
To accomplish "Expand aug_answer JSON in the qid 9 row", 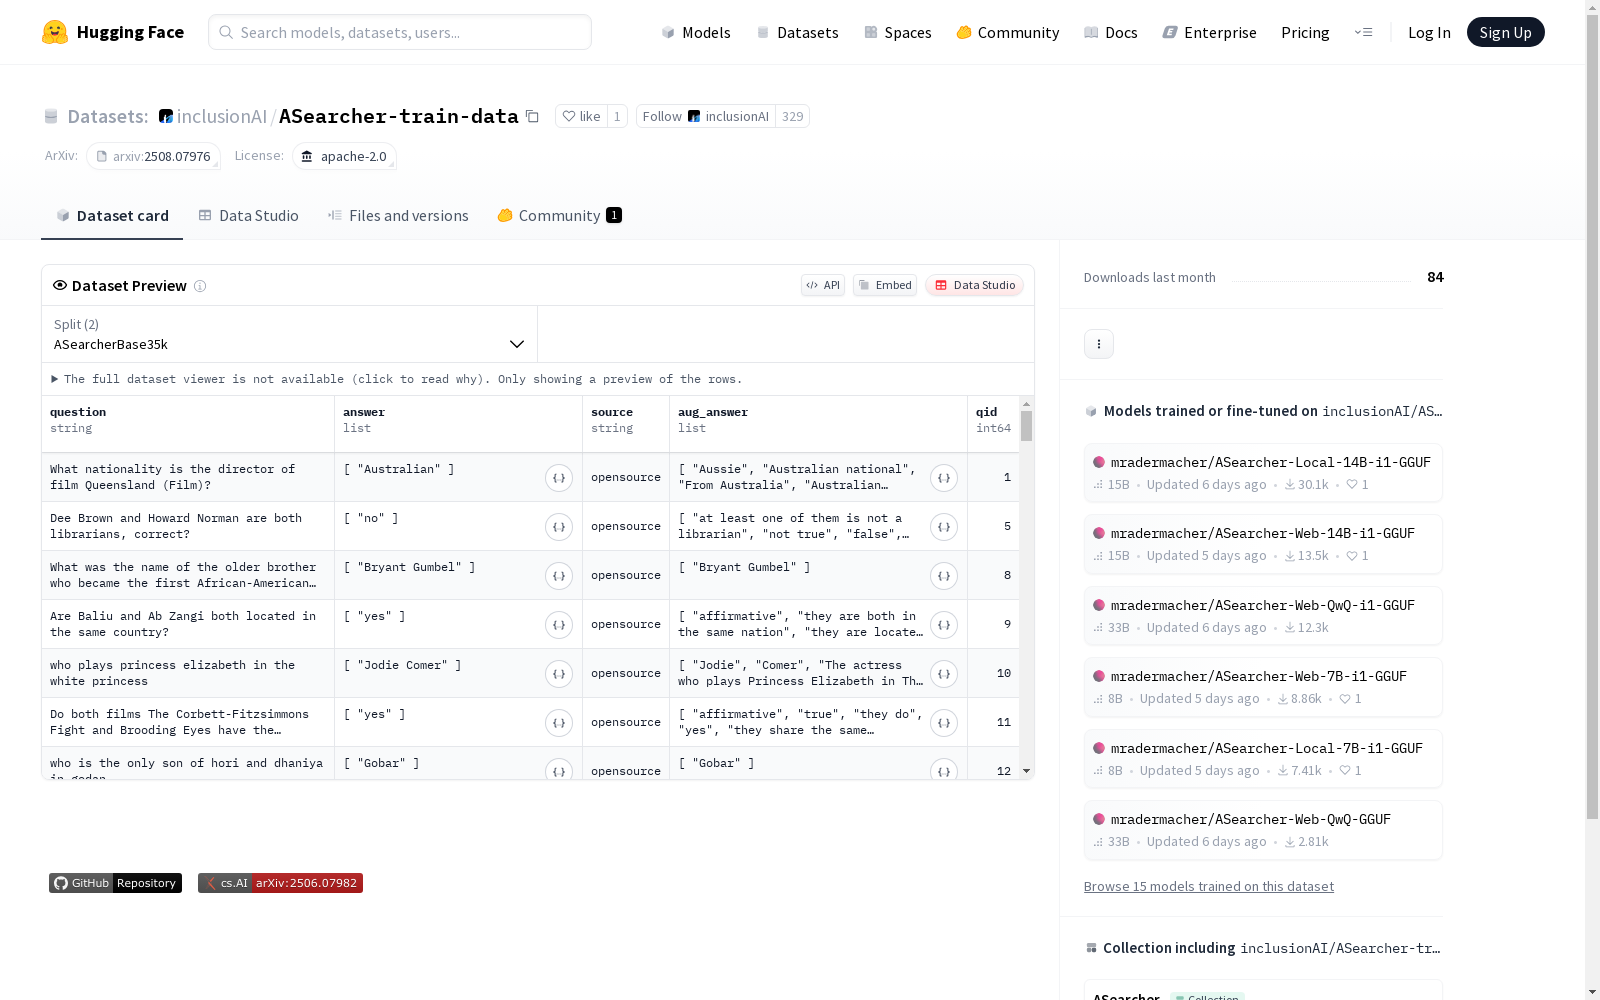I will (944, 625).
